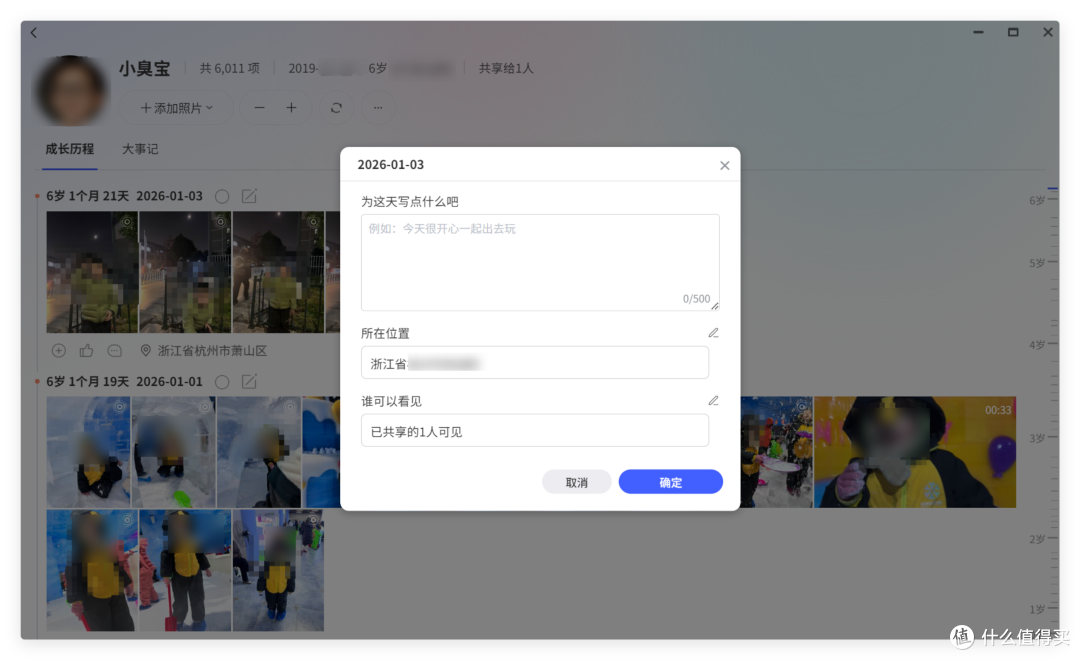
Task: Click the 共享给1人 sharing text
Action: pyautogui.click(x=506, y=68)
